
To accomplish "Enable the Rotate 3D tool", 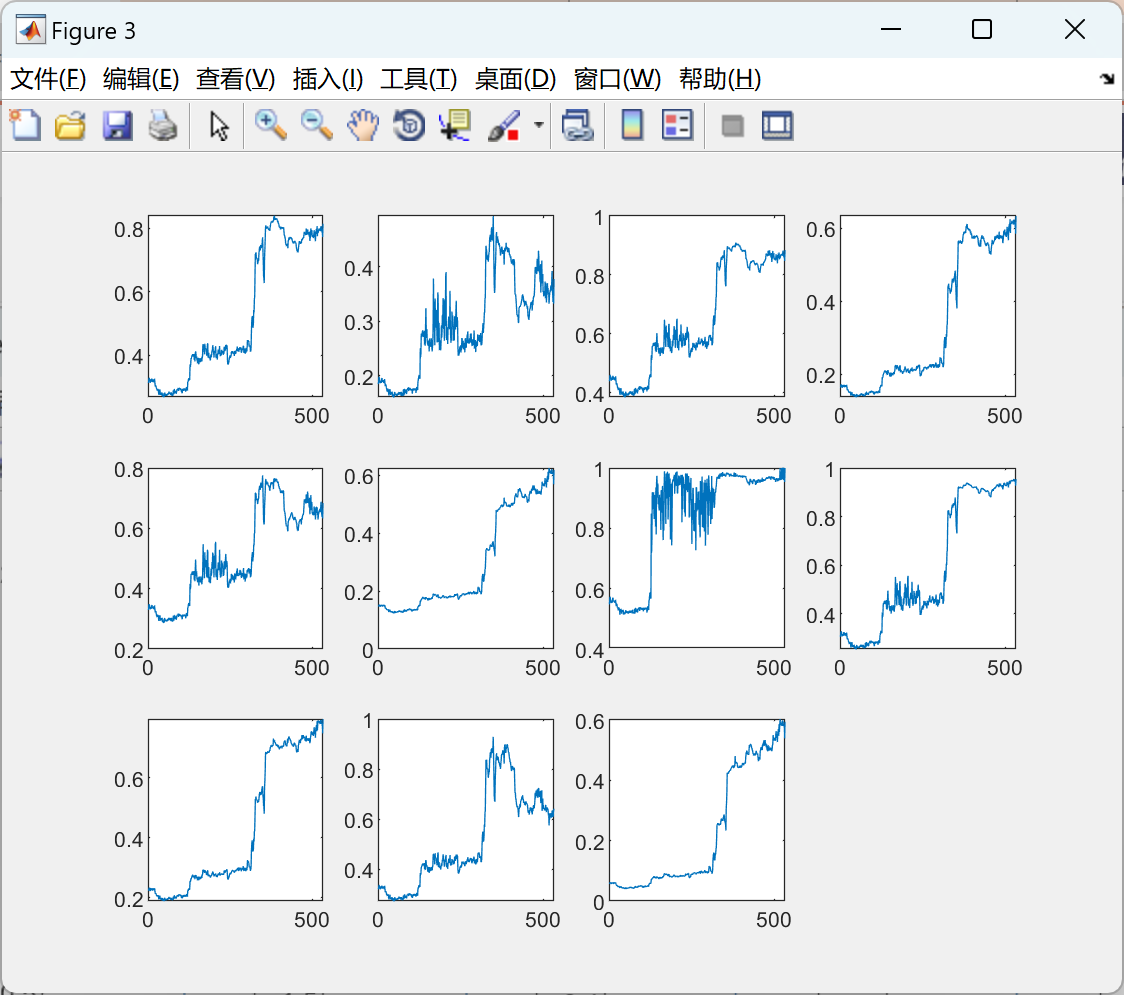I will pos(409,125).
